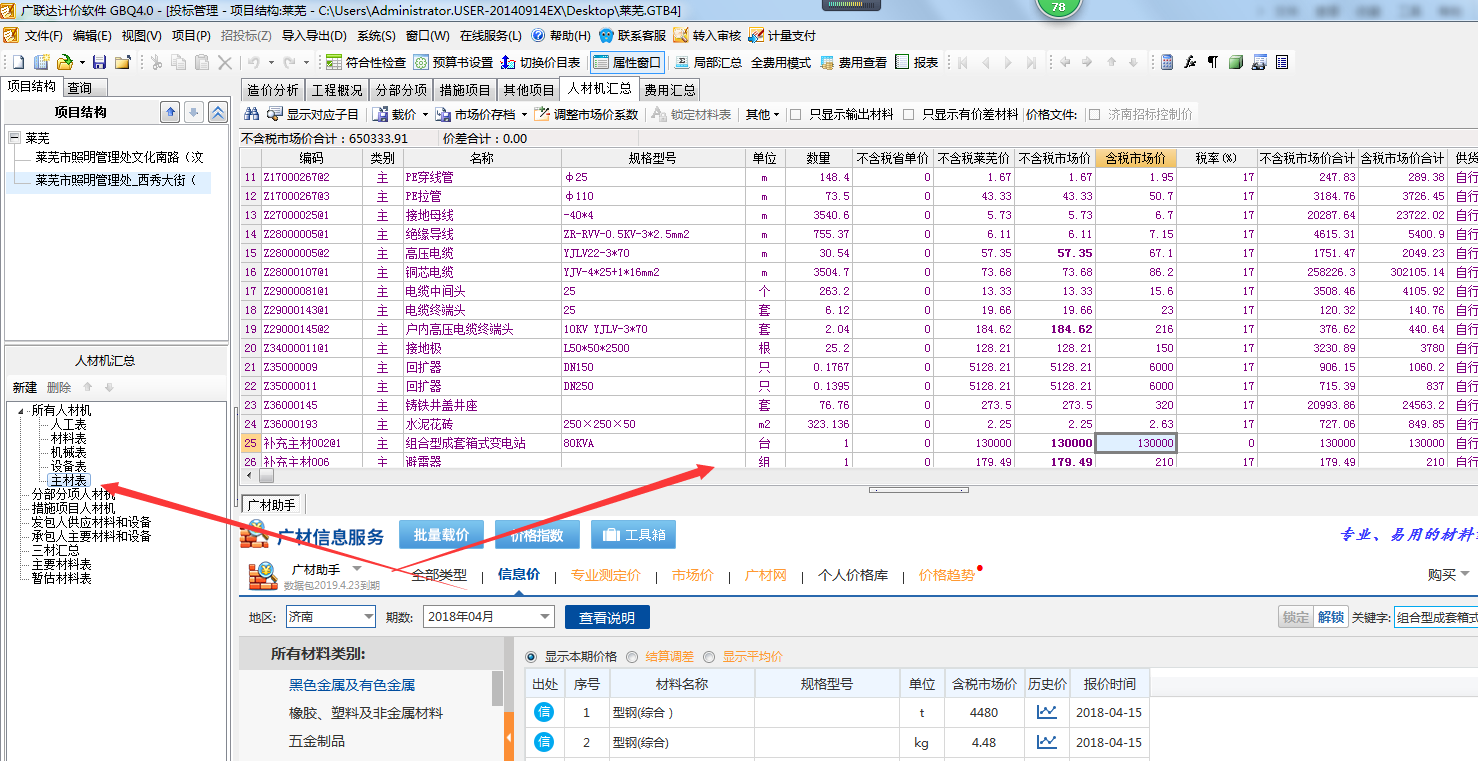Click 查看说明 view description button
Screen dimensions: 1478x761
pos(607,617)
